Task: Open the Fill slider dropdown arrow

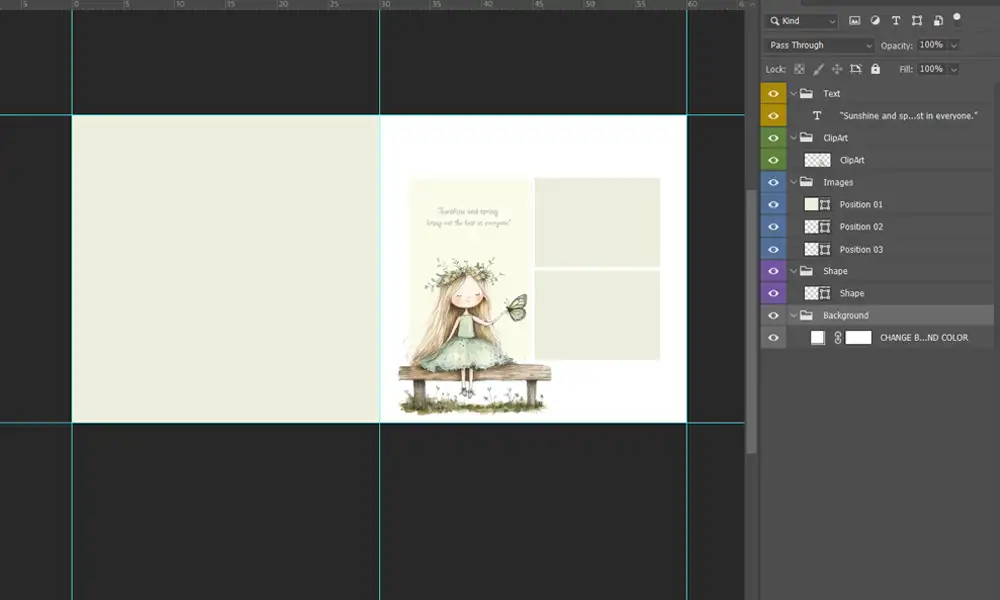Action: (x=954, y=70)
